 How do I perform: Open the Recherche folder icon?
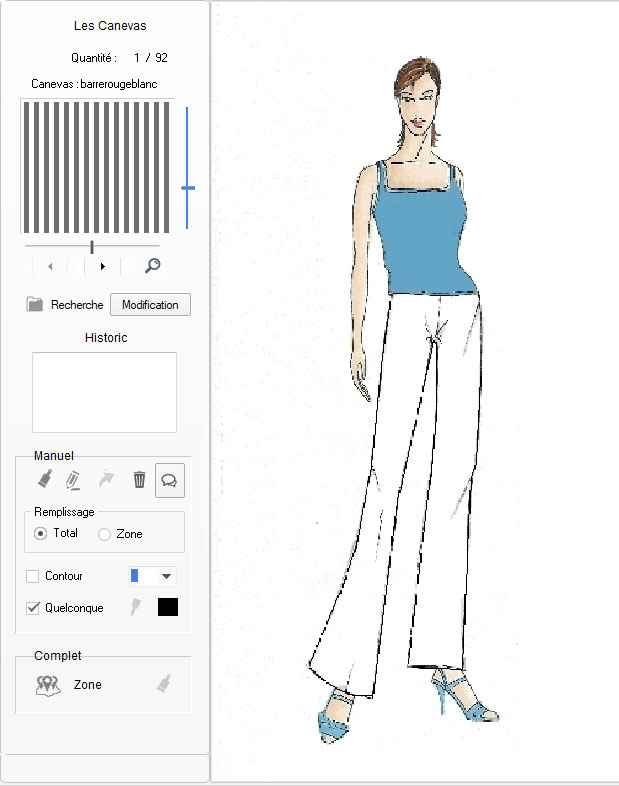35,305
